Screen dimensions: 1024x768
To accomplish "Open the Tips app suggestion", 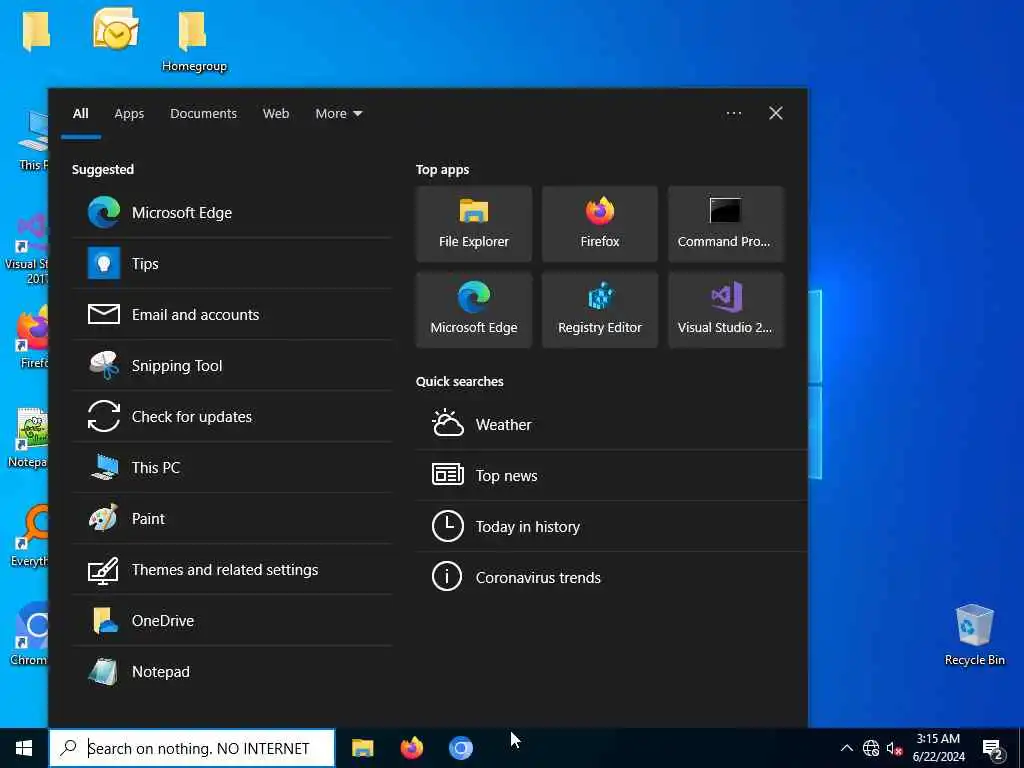I will 232,263.
